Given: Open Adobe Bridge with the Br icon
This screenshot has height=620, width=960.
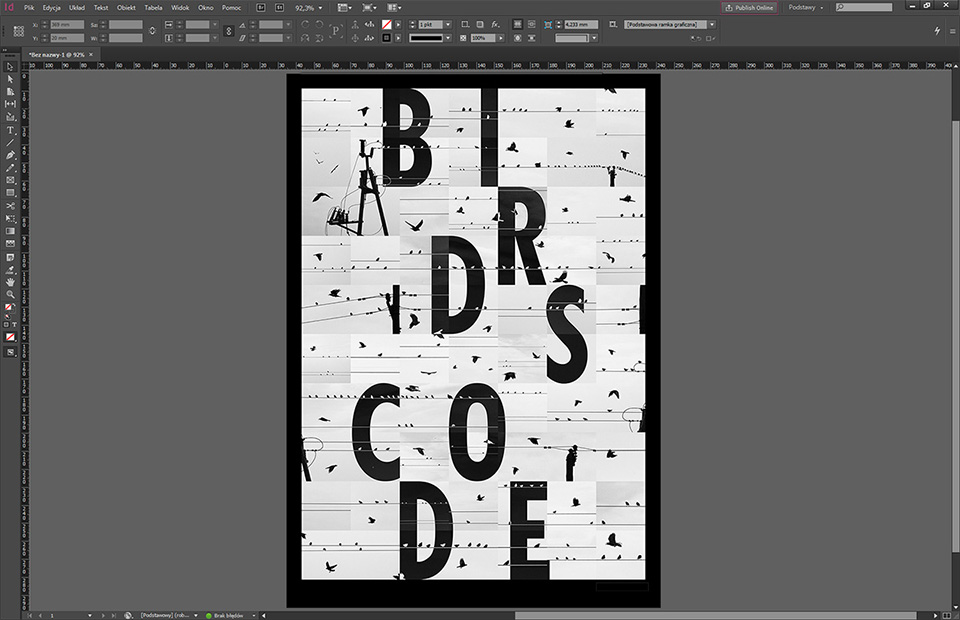Looking at the screenshot, I should (x=262, y=7).
